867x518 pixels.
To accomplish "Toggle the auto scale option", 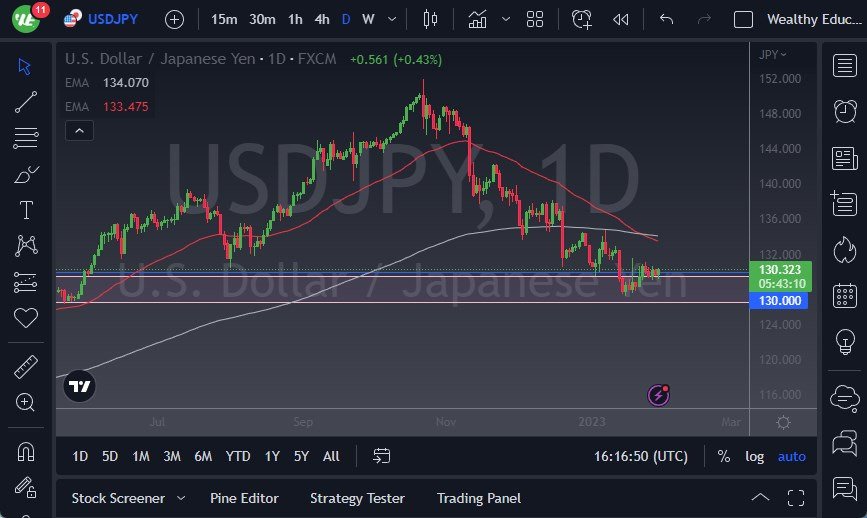I will coord(792,456).
